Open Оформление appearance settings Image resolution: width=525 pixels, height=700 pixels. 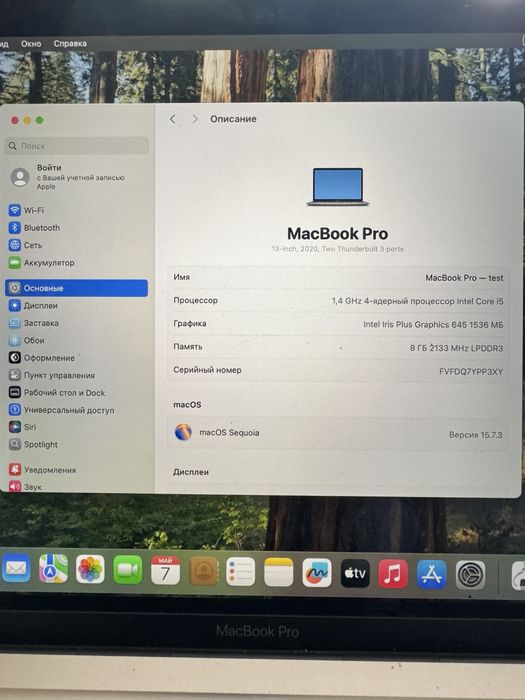pyautogui.click(x=42, y=358)
